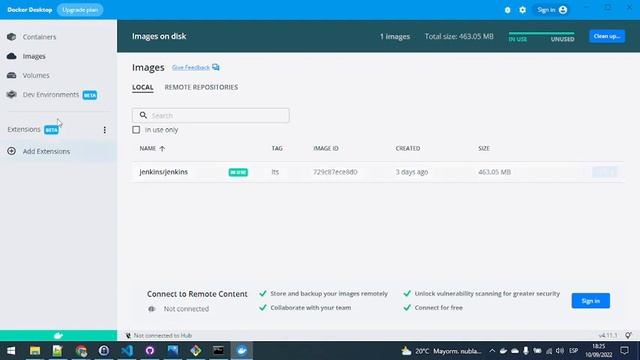Click the IN USE badge on jenkins
The height and width of the screenshot is (360, 640).
pyautogui.click(x=238, y=172)
